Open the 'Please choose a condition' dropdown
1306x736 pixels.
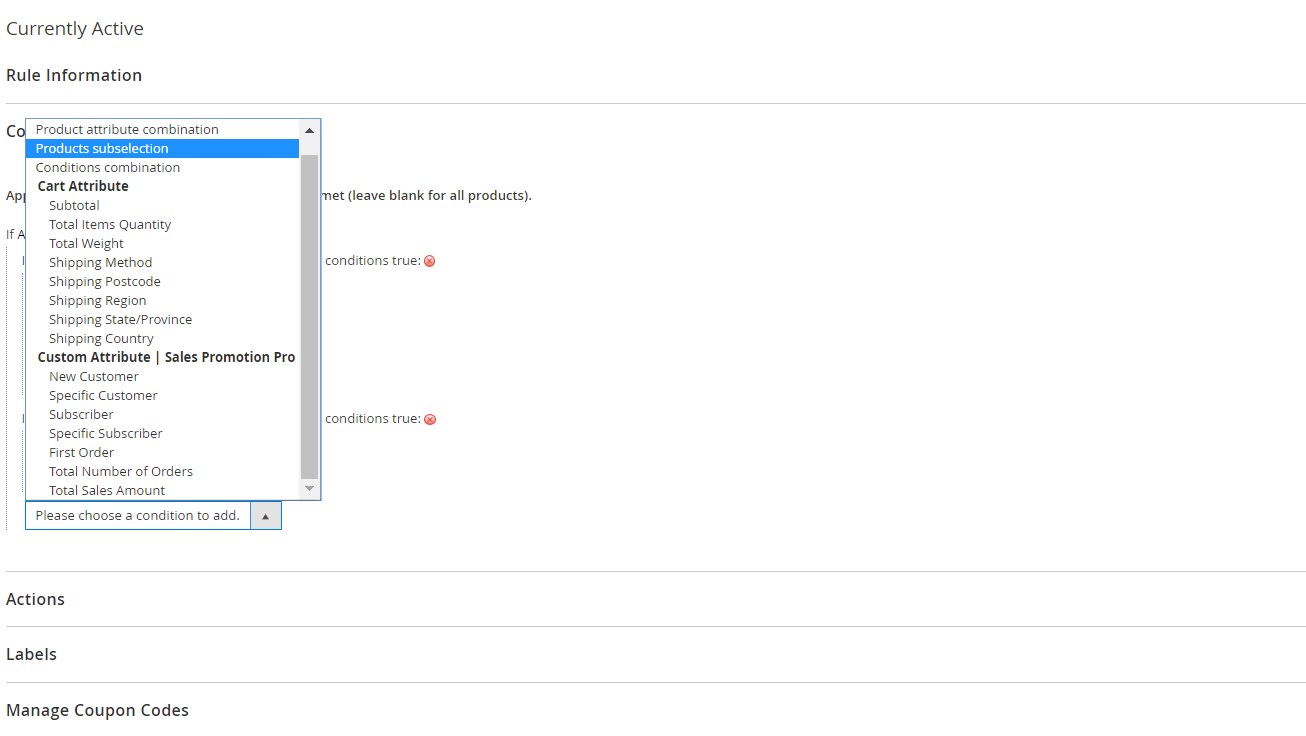[x=153, y=516]
